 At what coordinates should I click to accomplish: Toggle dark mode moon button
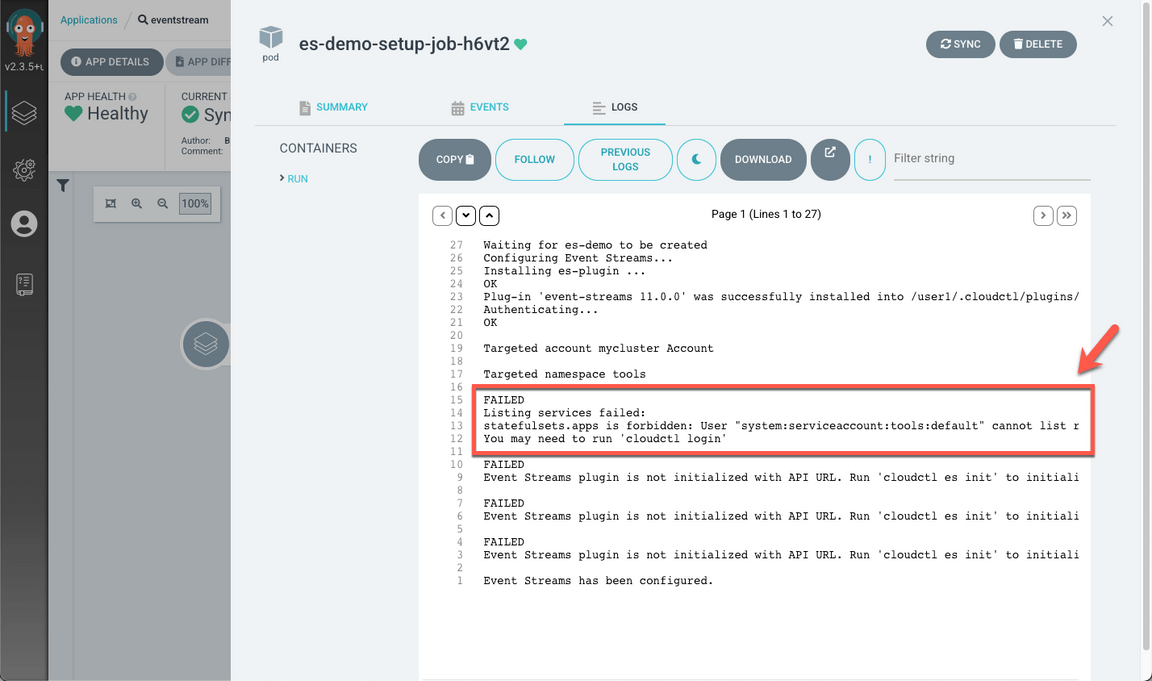click(697, 159)
